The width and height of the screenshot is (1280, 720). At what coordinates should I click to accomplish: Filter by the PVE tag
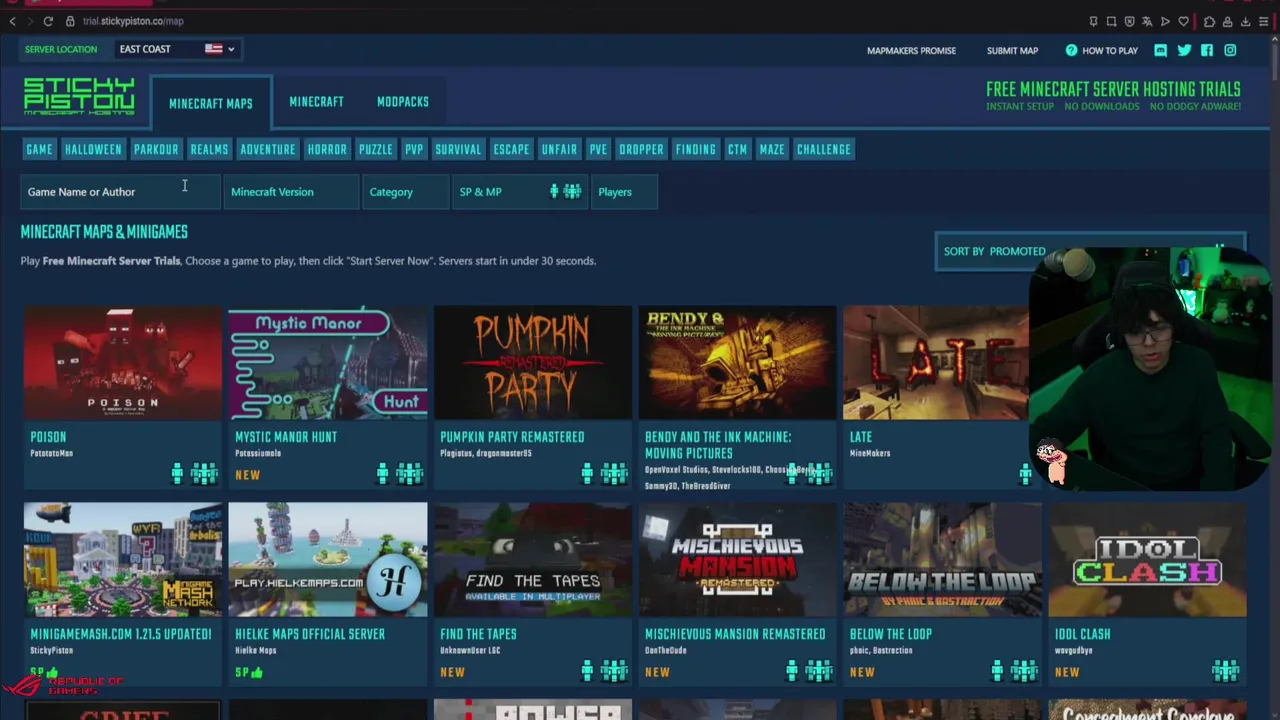(x=598, y=149)
